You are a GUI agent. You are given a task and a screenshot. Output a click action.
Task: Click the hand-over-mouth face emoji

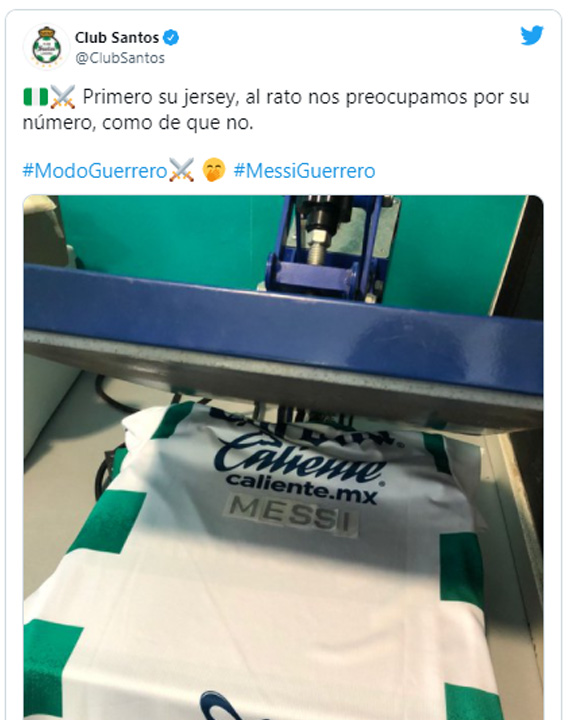point(214,170)
